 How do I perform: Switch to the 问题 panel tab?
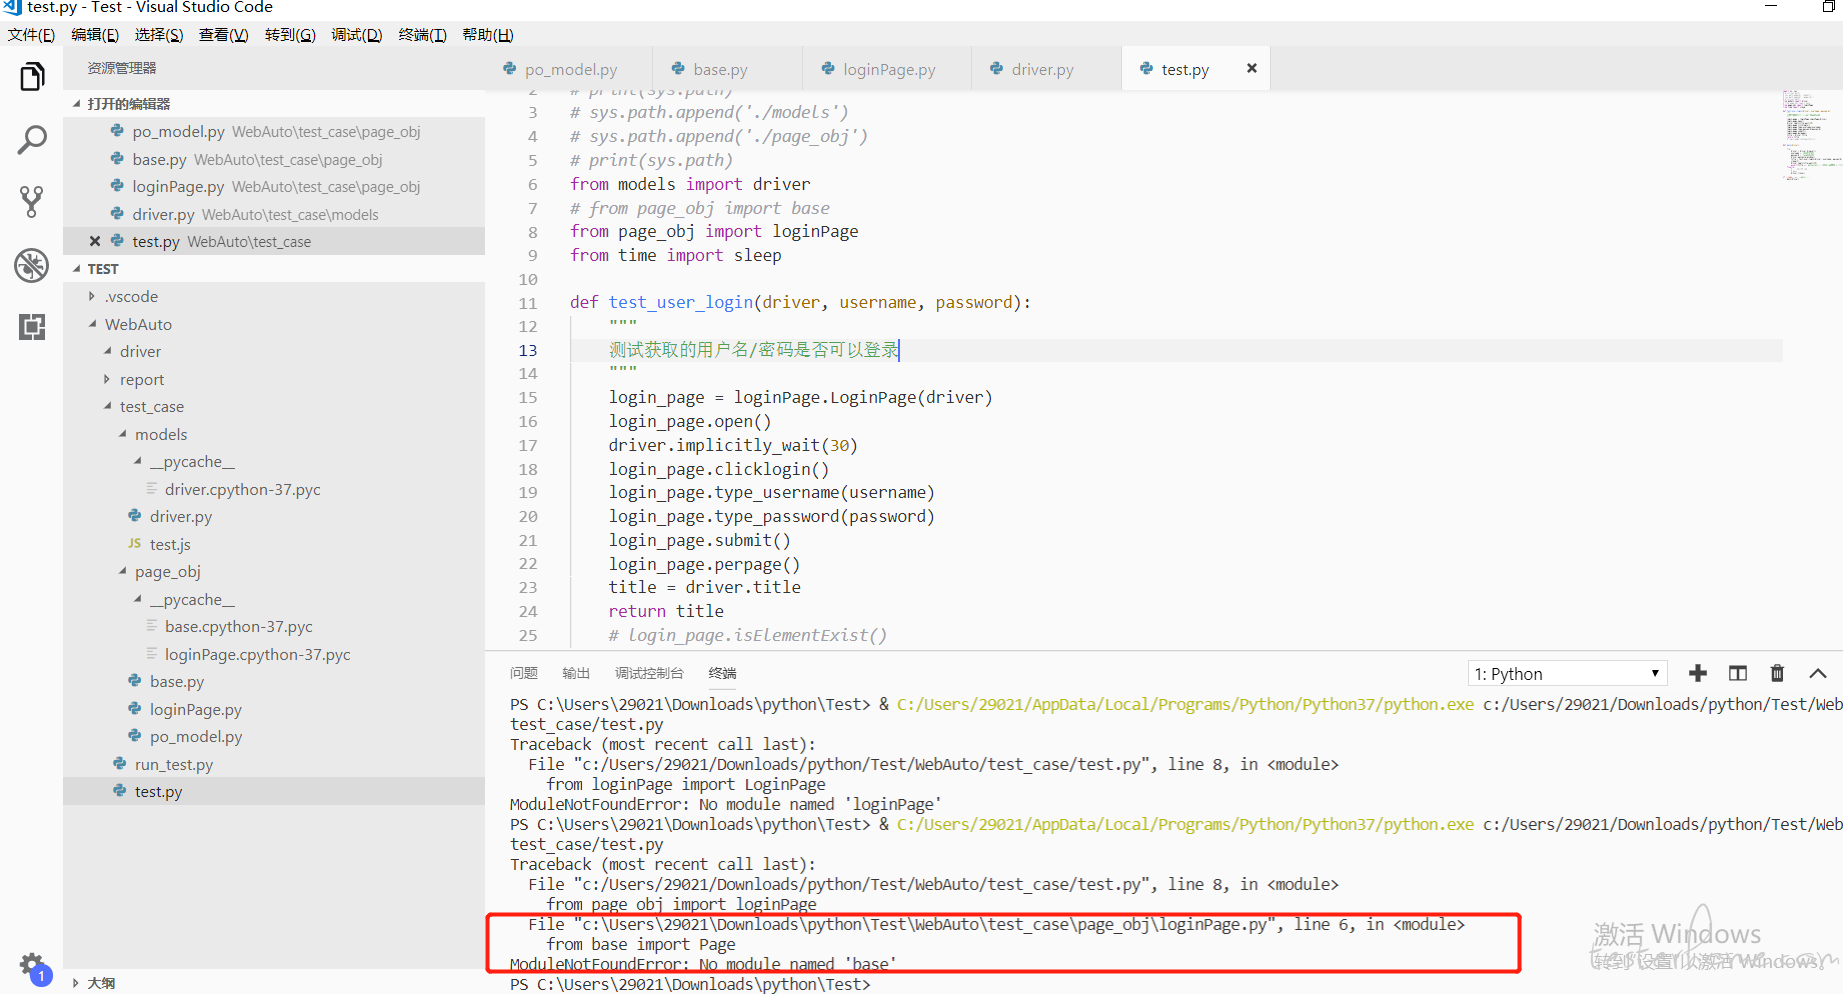pos(523,673)
